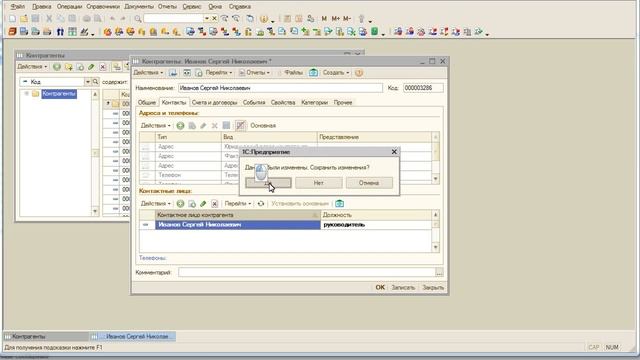Screen dimensions: 640x360
Task: Click the руководитель position cell
Action: pos(376,225)
